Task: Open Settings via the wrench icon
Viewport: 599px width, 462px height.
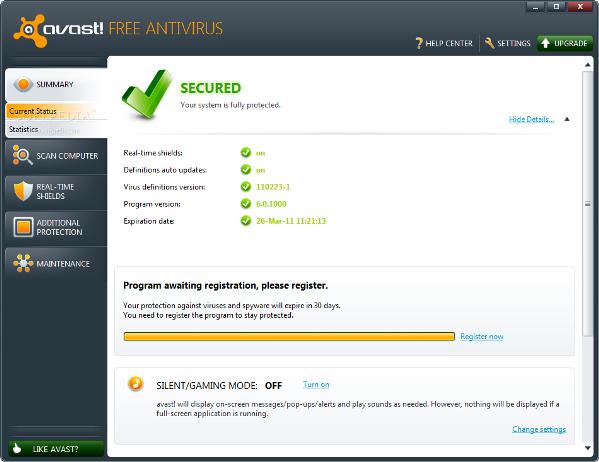Action: [x=489, y=43]
